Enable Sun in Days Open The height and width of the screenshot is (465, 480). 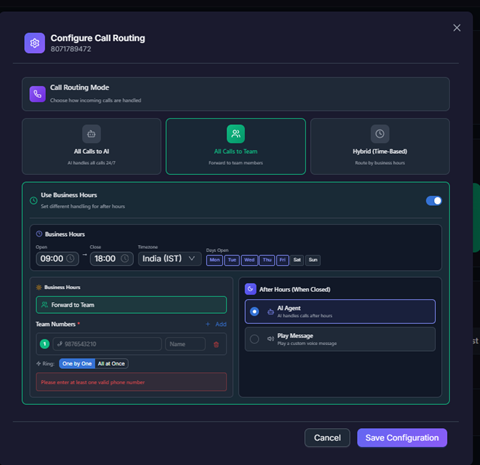coord(313,260)
